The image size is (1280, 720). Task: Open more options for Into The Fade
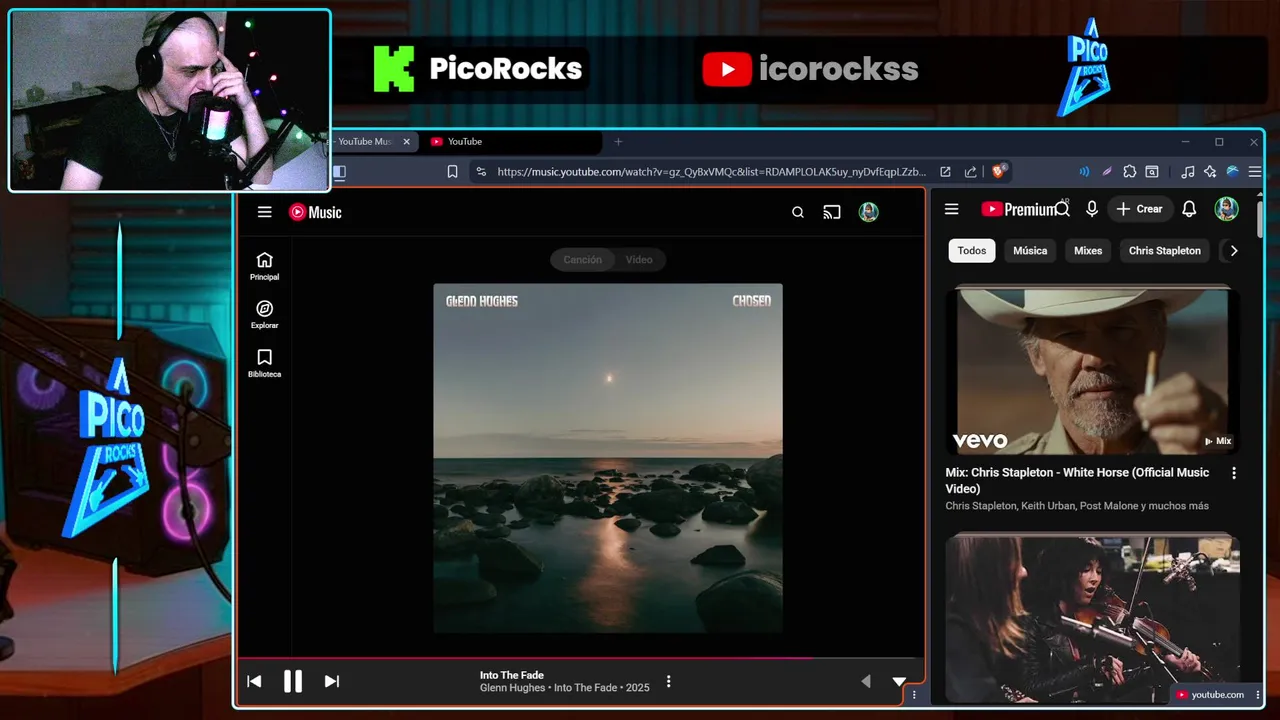(x=669, y=682)
